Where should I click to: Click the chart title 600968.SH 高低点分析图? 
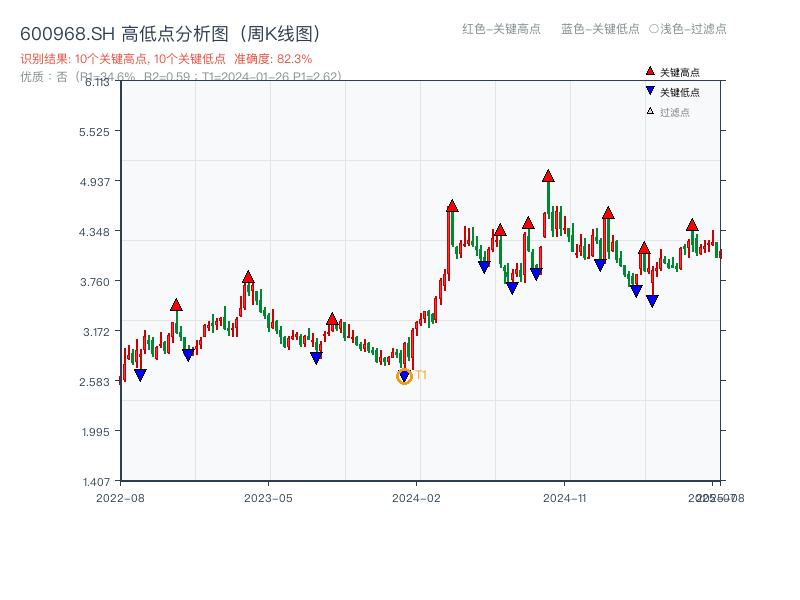click(171, 34)
